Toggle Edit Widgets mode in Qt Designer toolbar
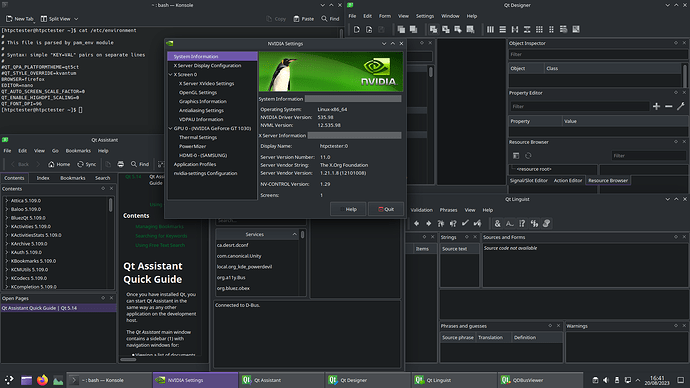The width and height of the screenshot is (690, 388). (433, 29)
